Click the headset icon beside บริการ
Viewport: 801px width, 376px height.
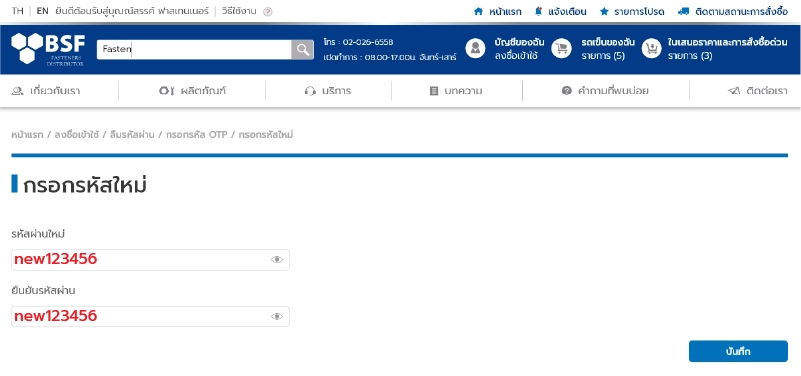pyautogui.click(x=310, y=91)
